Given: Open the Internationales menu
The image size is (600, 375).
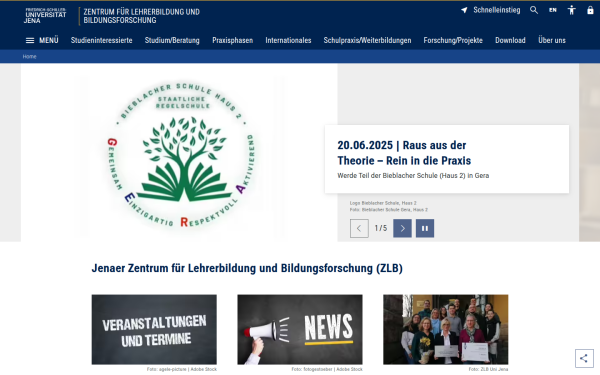Looking at the screenshot, I should (x=288, y=40).
